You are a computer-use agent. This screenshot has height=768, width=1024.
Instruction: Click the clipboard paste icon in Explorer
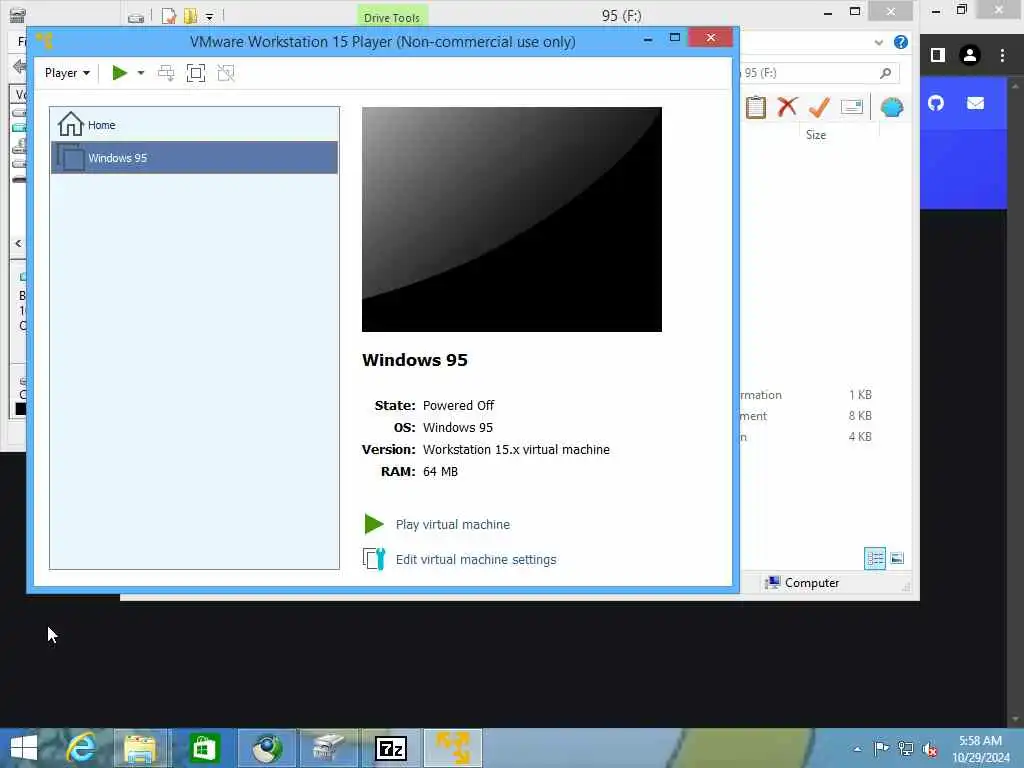pyautogui.click(x=756, y=107)
